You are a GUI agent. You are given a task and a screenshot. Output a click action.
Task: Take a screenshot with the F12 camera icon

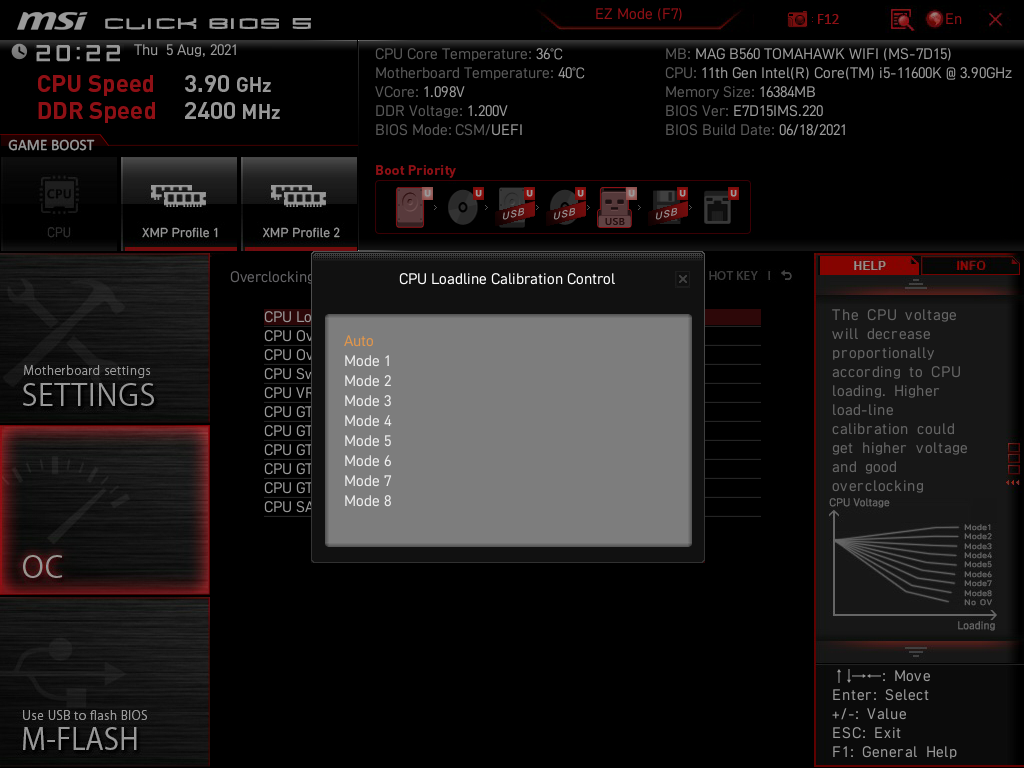tap(797, 19)
